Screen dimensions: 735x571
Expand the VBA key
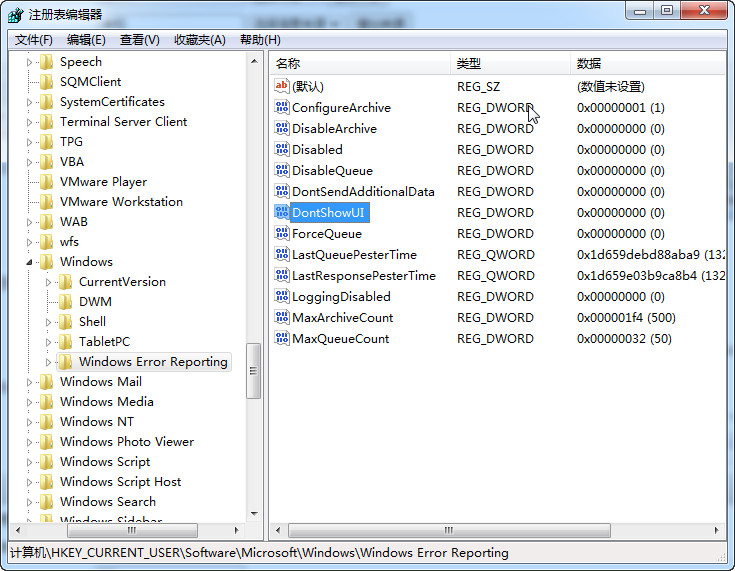pos(30,162)
